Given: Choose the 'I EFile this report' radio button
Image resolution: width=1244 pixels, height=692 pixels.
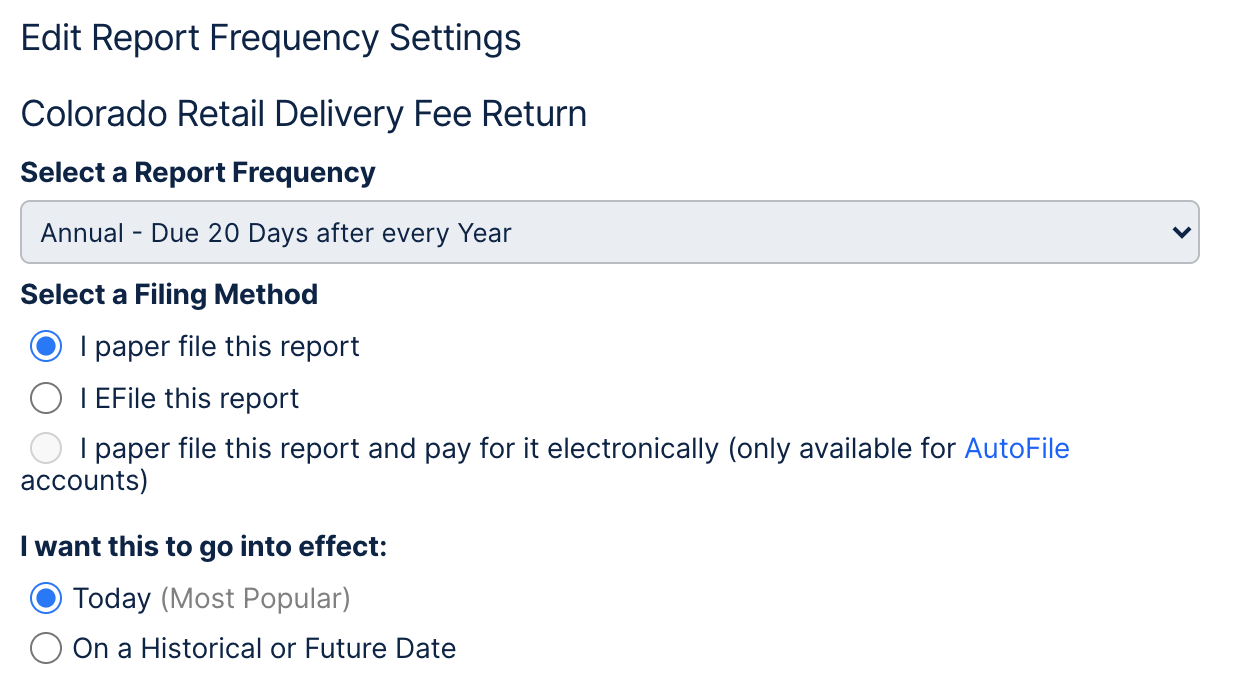Looking at the screenshot, I should 46,399.
